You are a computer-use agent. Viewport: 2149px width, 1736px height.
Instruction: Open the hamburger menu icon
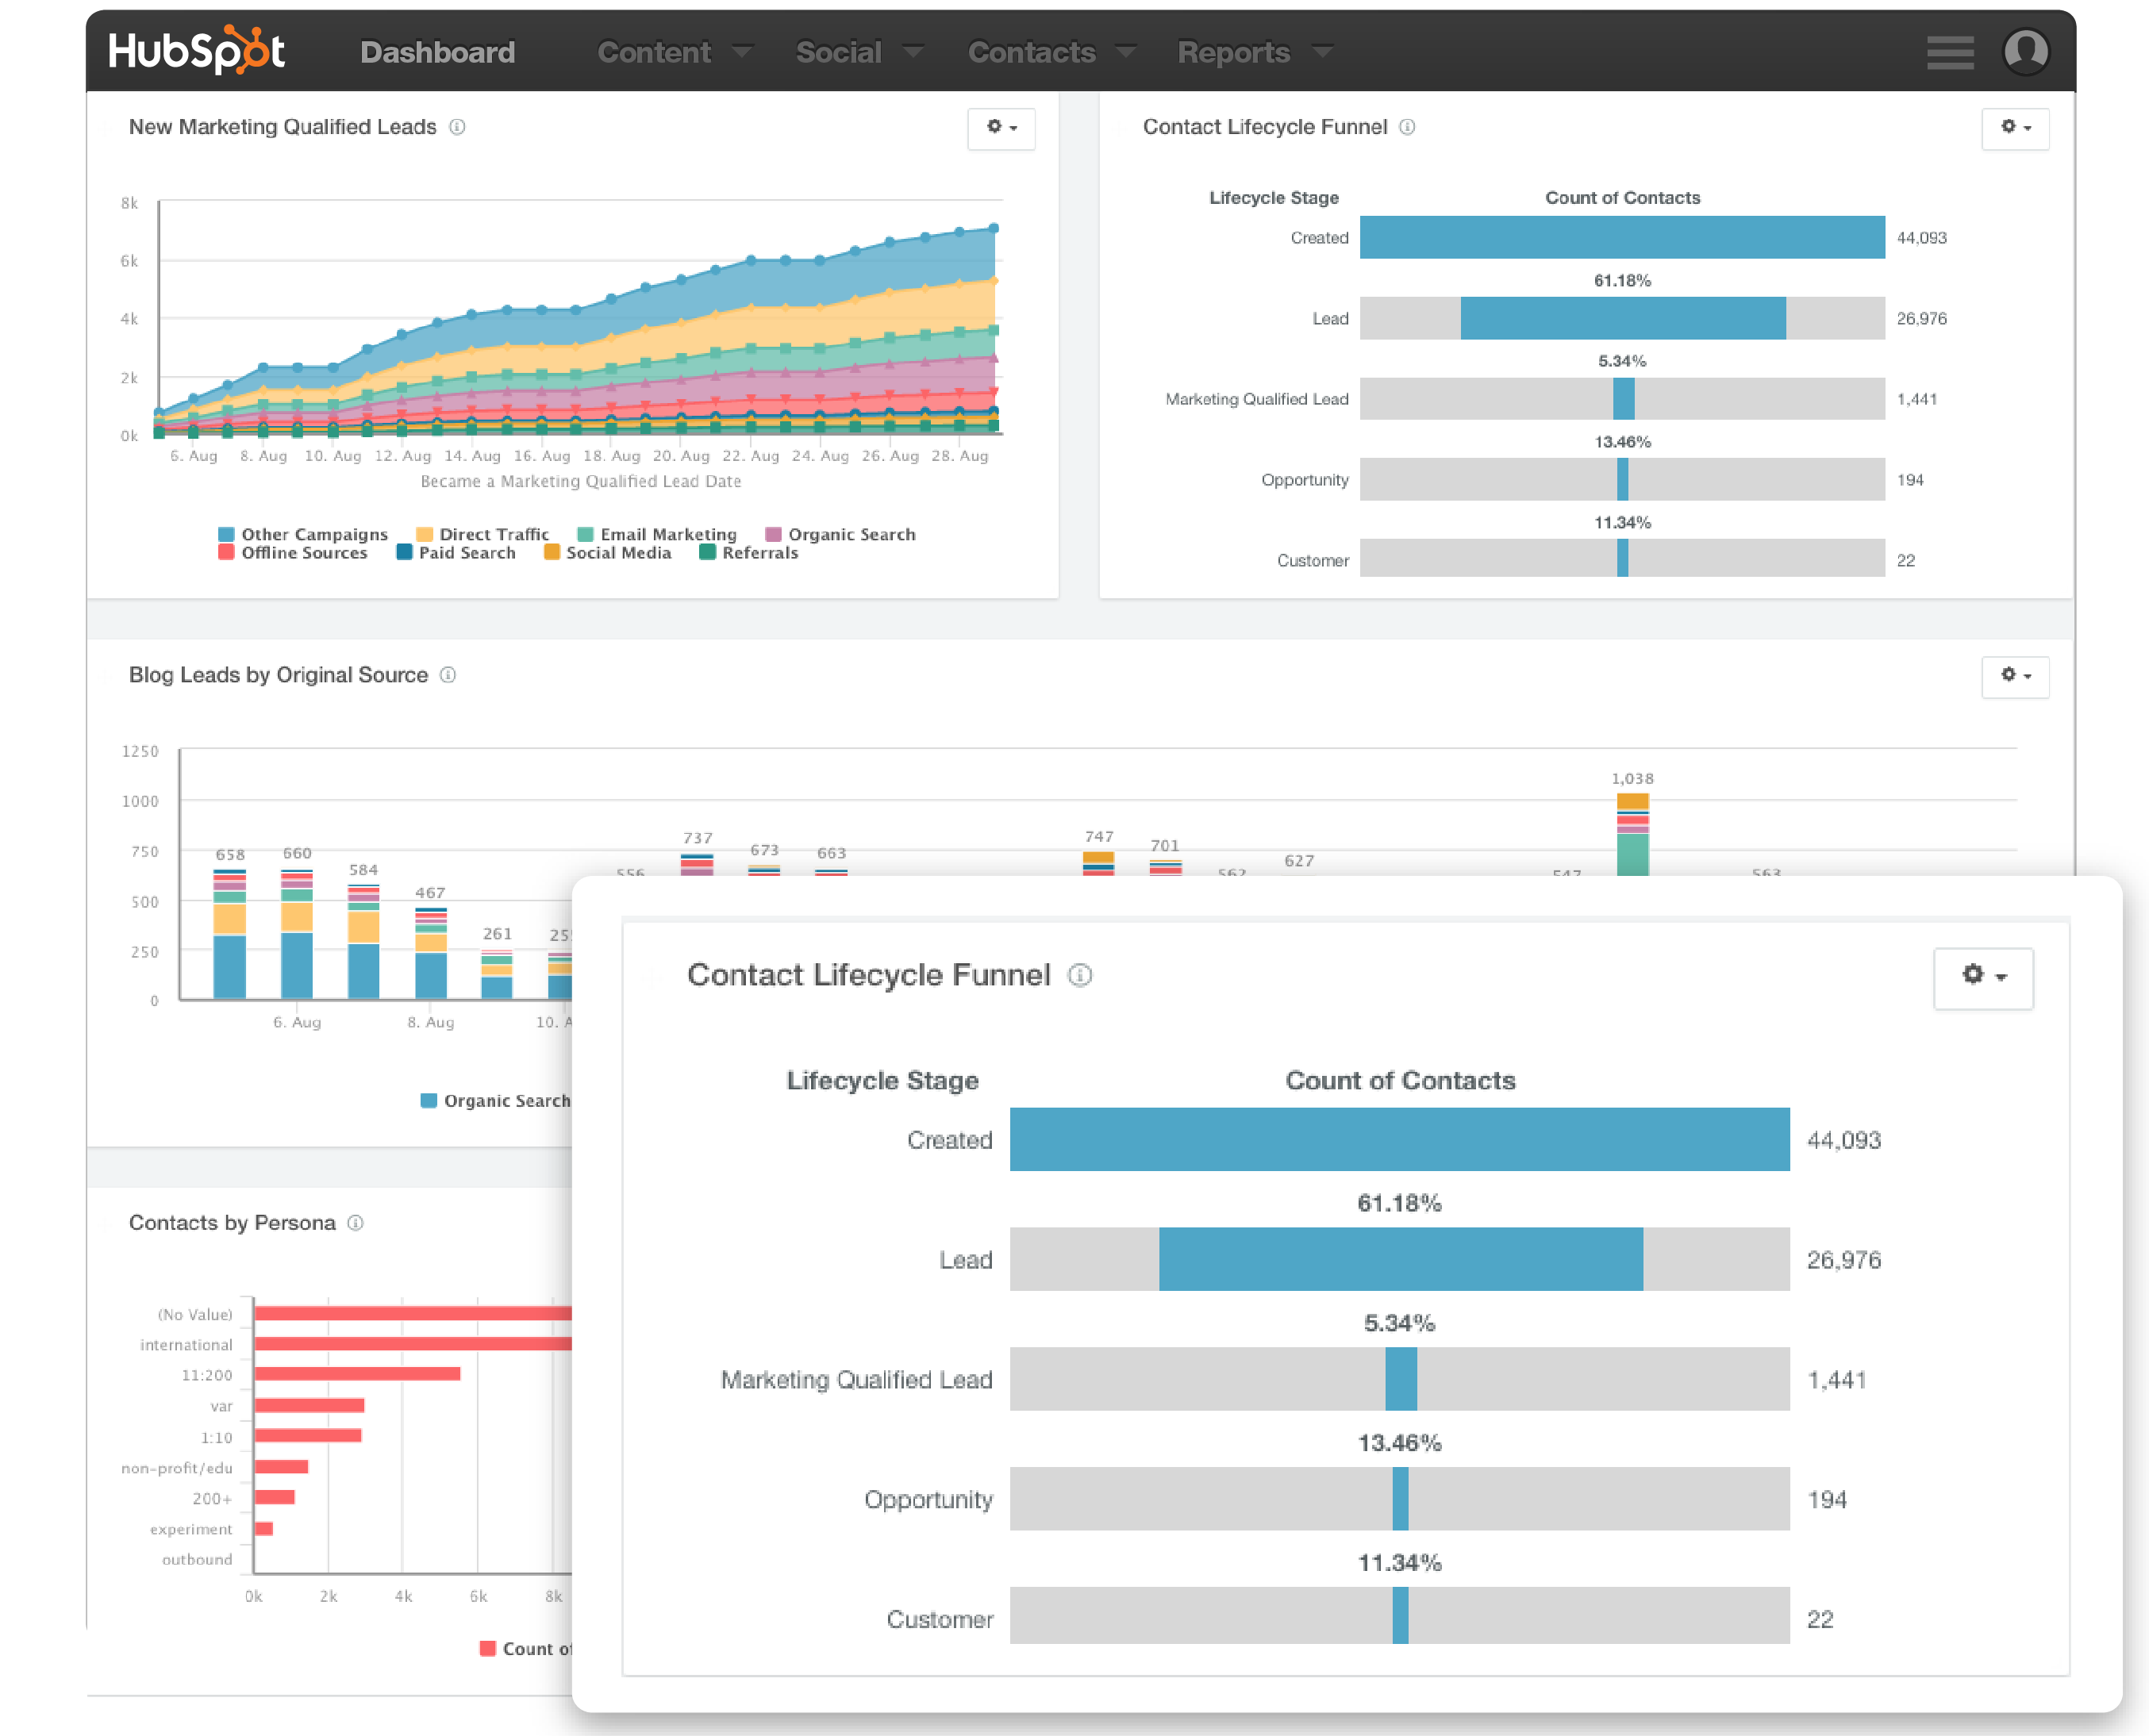tap(1950, 52)
